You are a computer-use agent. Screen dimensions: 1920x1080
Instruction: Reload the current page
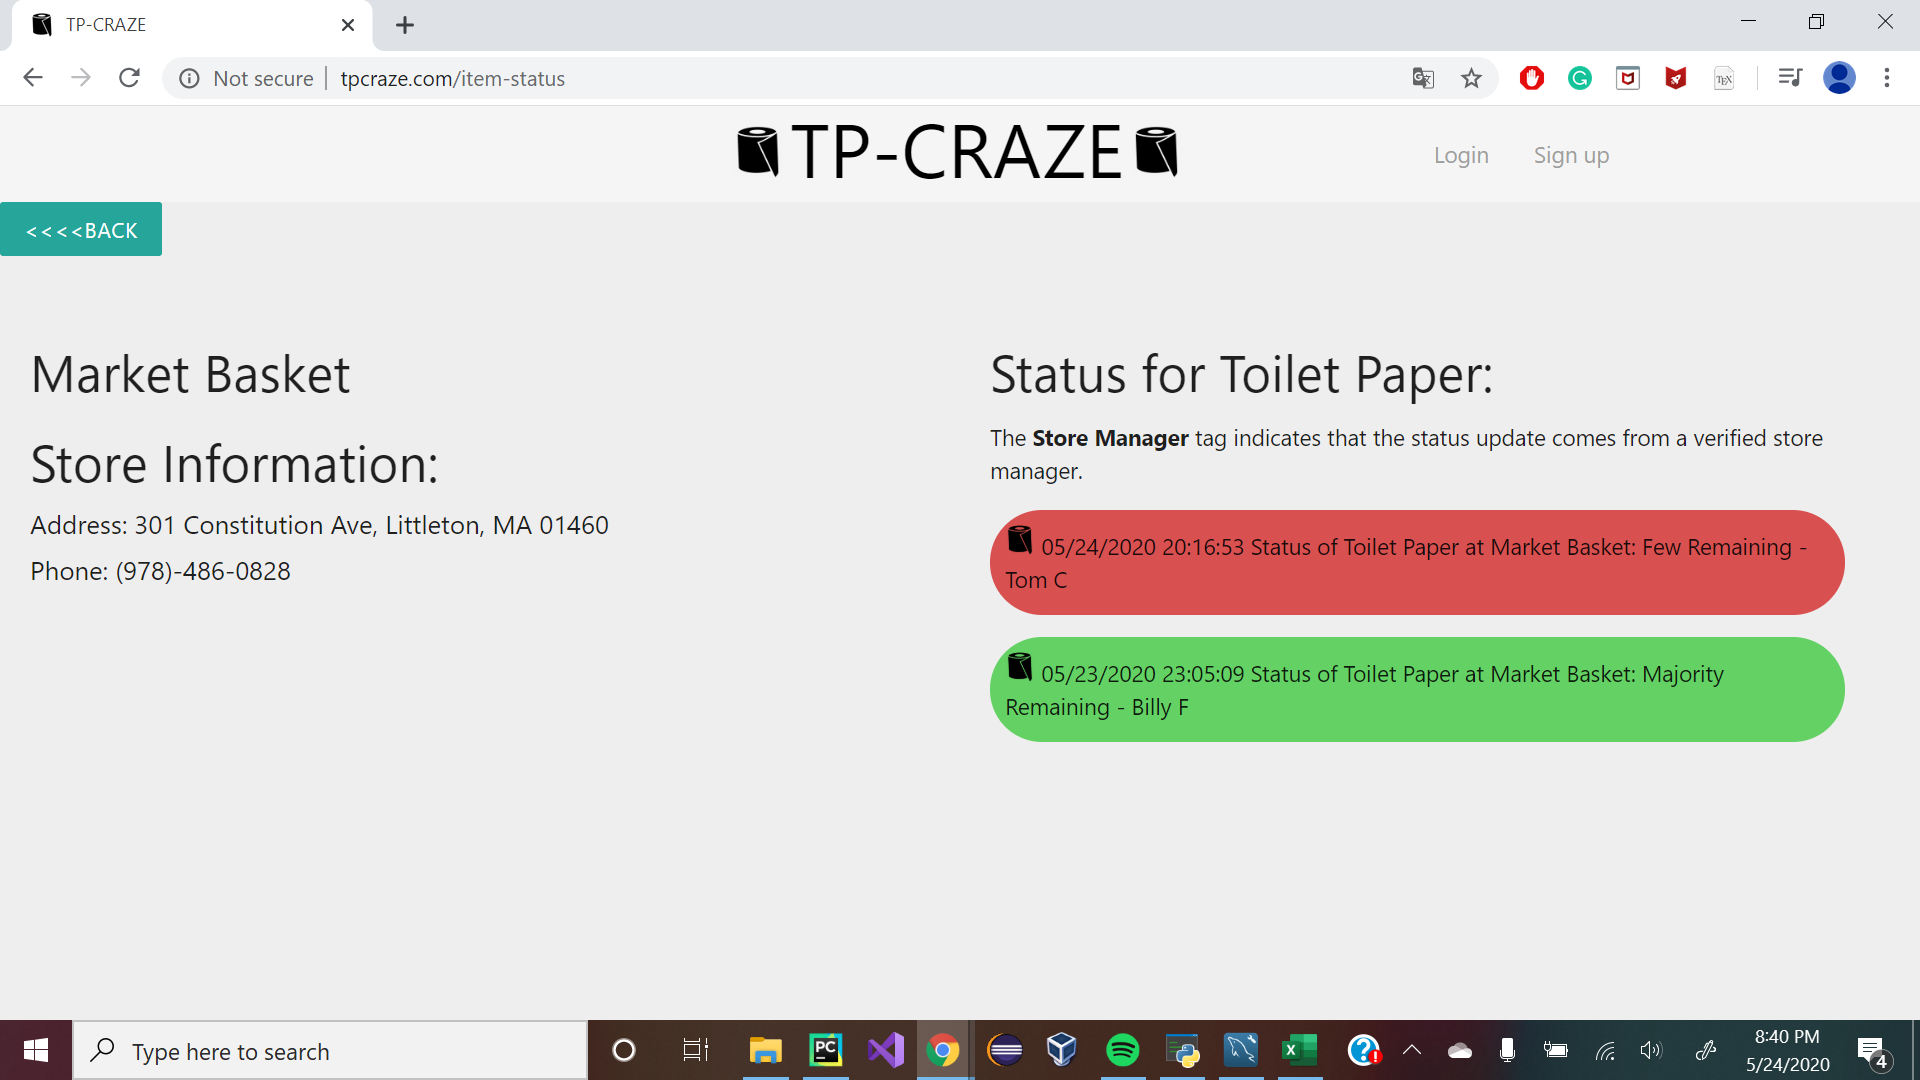(x=129, y=78)
